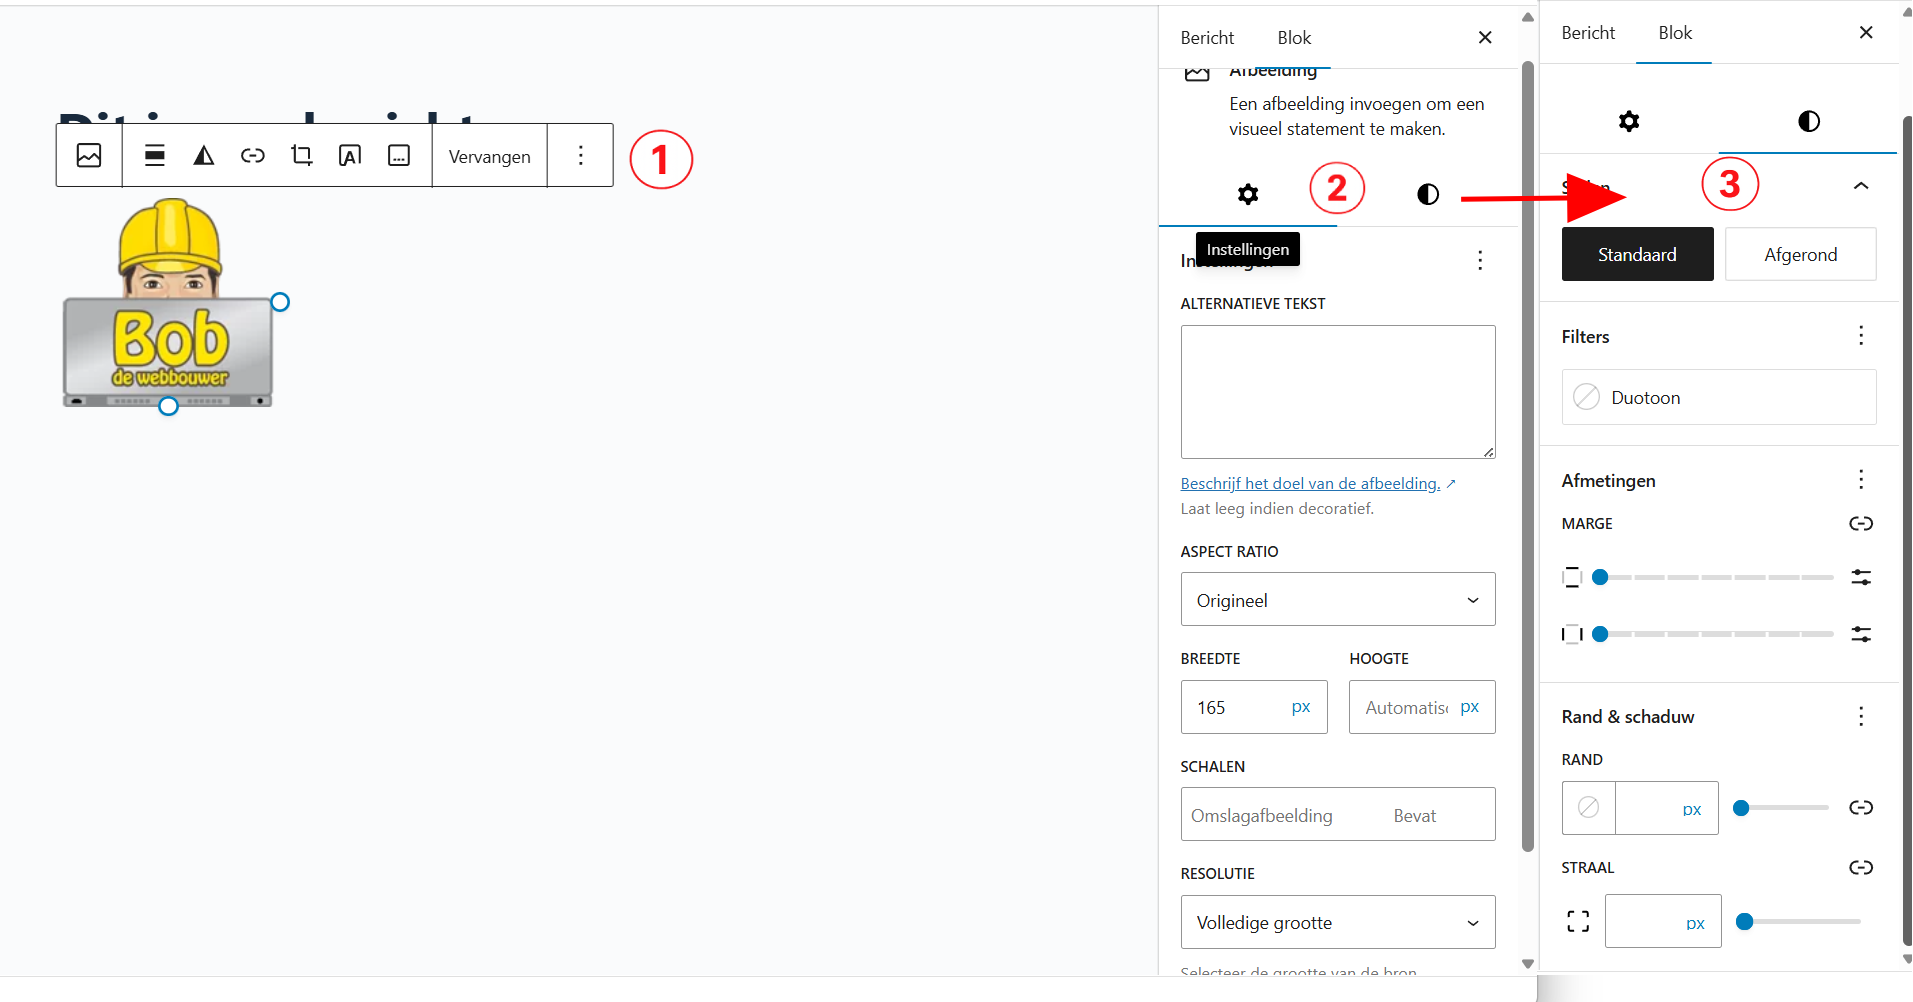This screenshot has width=1913, height=1002.
Task: Add text over image toolbar icon
Action: click(x=350, y=156)
